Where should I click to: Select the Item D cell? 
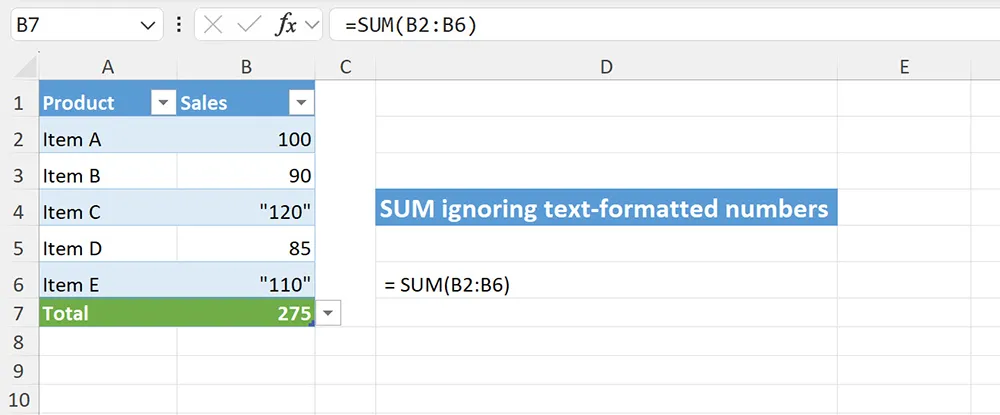tap(108, 248)
